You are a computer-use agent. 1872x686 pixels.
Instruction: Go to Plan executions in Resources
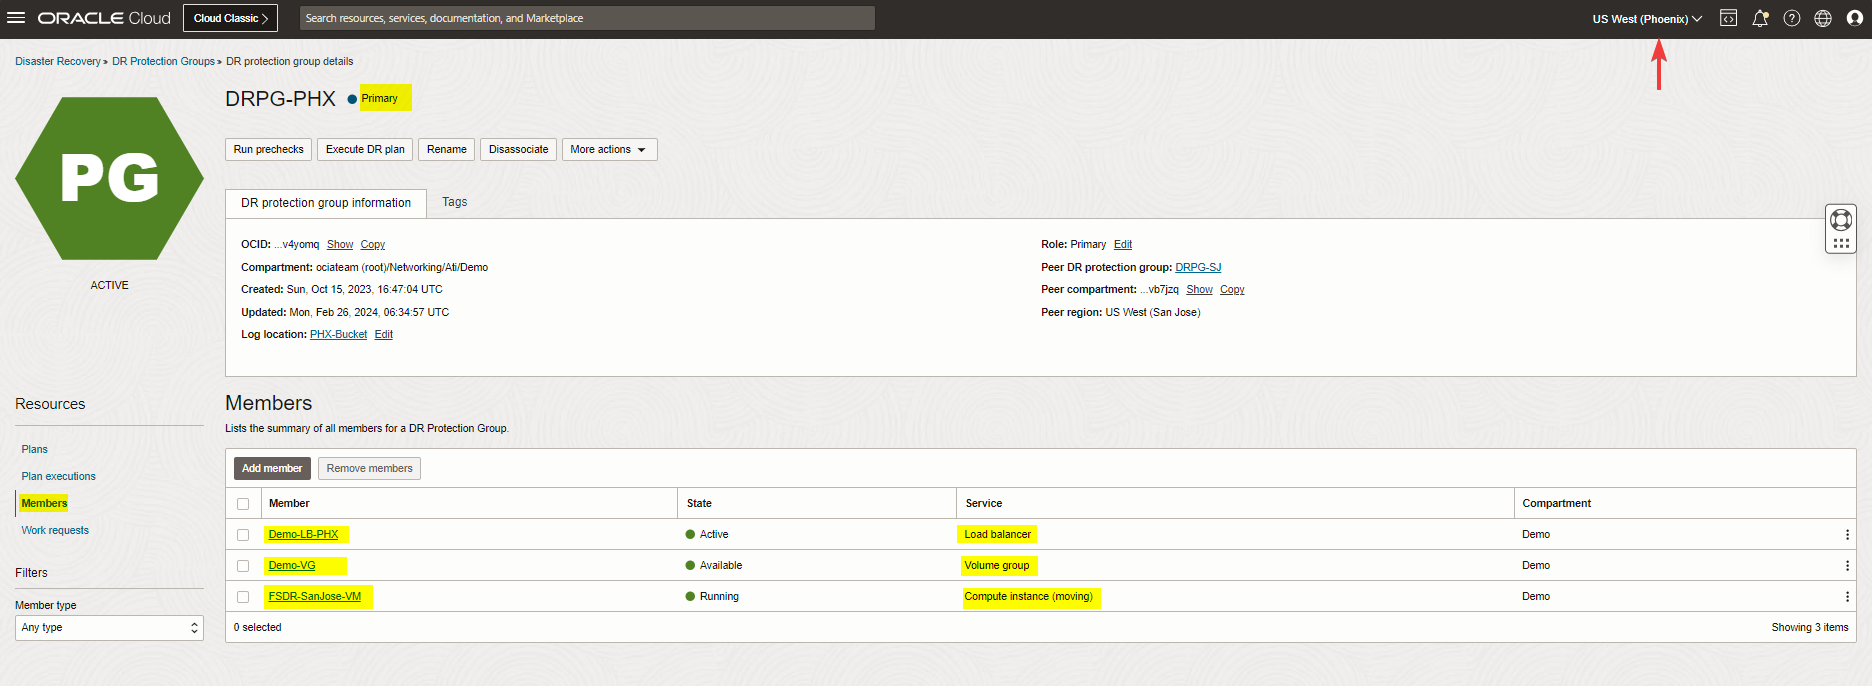(x=59, y=476)
